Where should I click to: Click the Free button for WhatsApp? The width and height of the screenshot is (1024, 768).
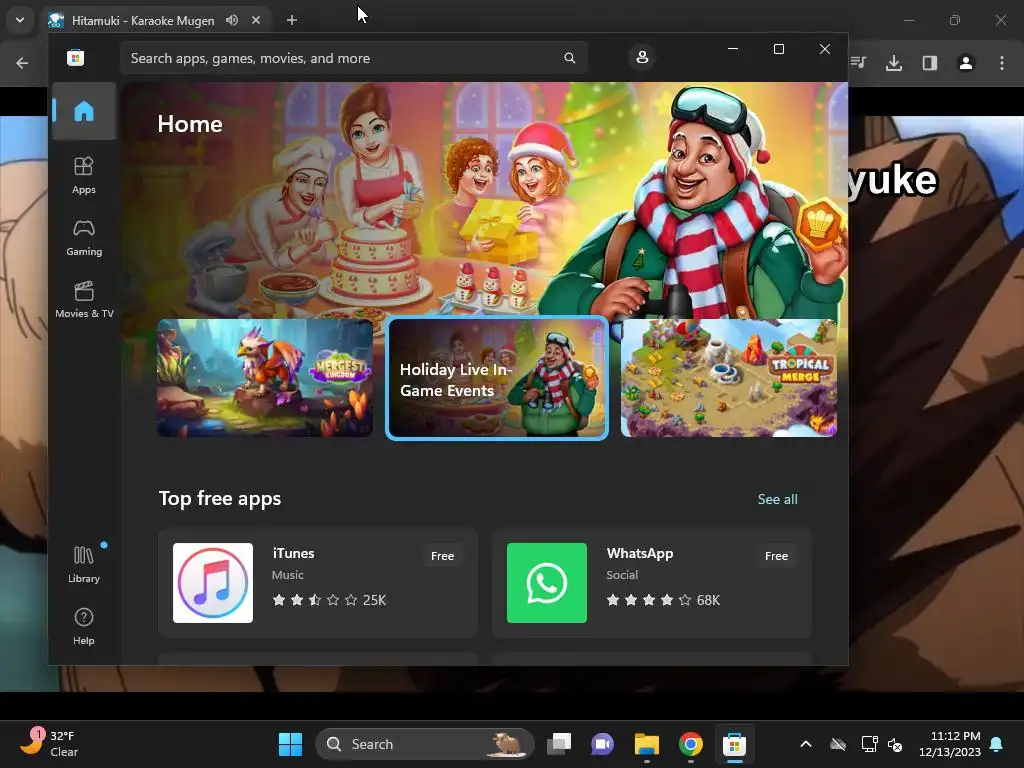point(776,556)
